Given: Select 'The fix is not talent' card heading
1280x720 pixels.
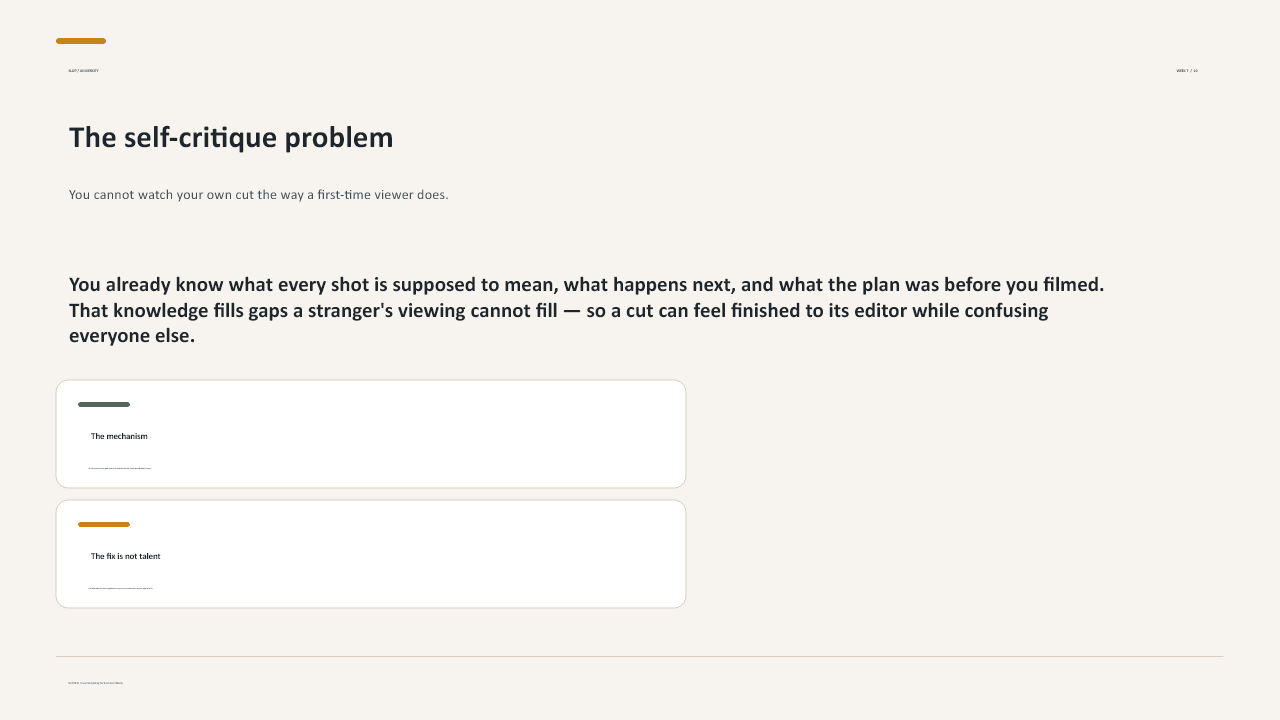Looking at the screenshot, I should tap(125, 556).
